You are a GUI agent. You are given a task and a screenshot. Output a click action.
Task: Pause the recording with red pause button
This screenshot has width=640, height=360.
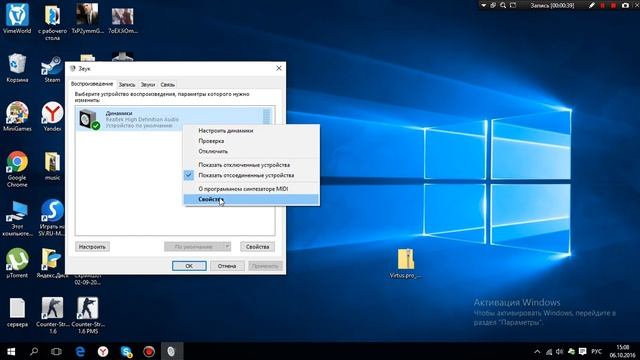(x=602, y=5)
